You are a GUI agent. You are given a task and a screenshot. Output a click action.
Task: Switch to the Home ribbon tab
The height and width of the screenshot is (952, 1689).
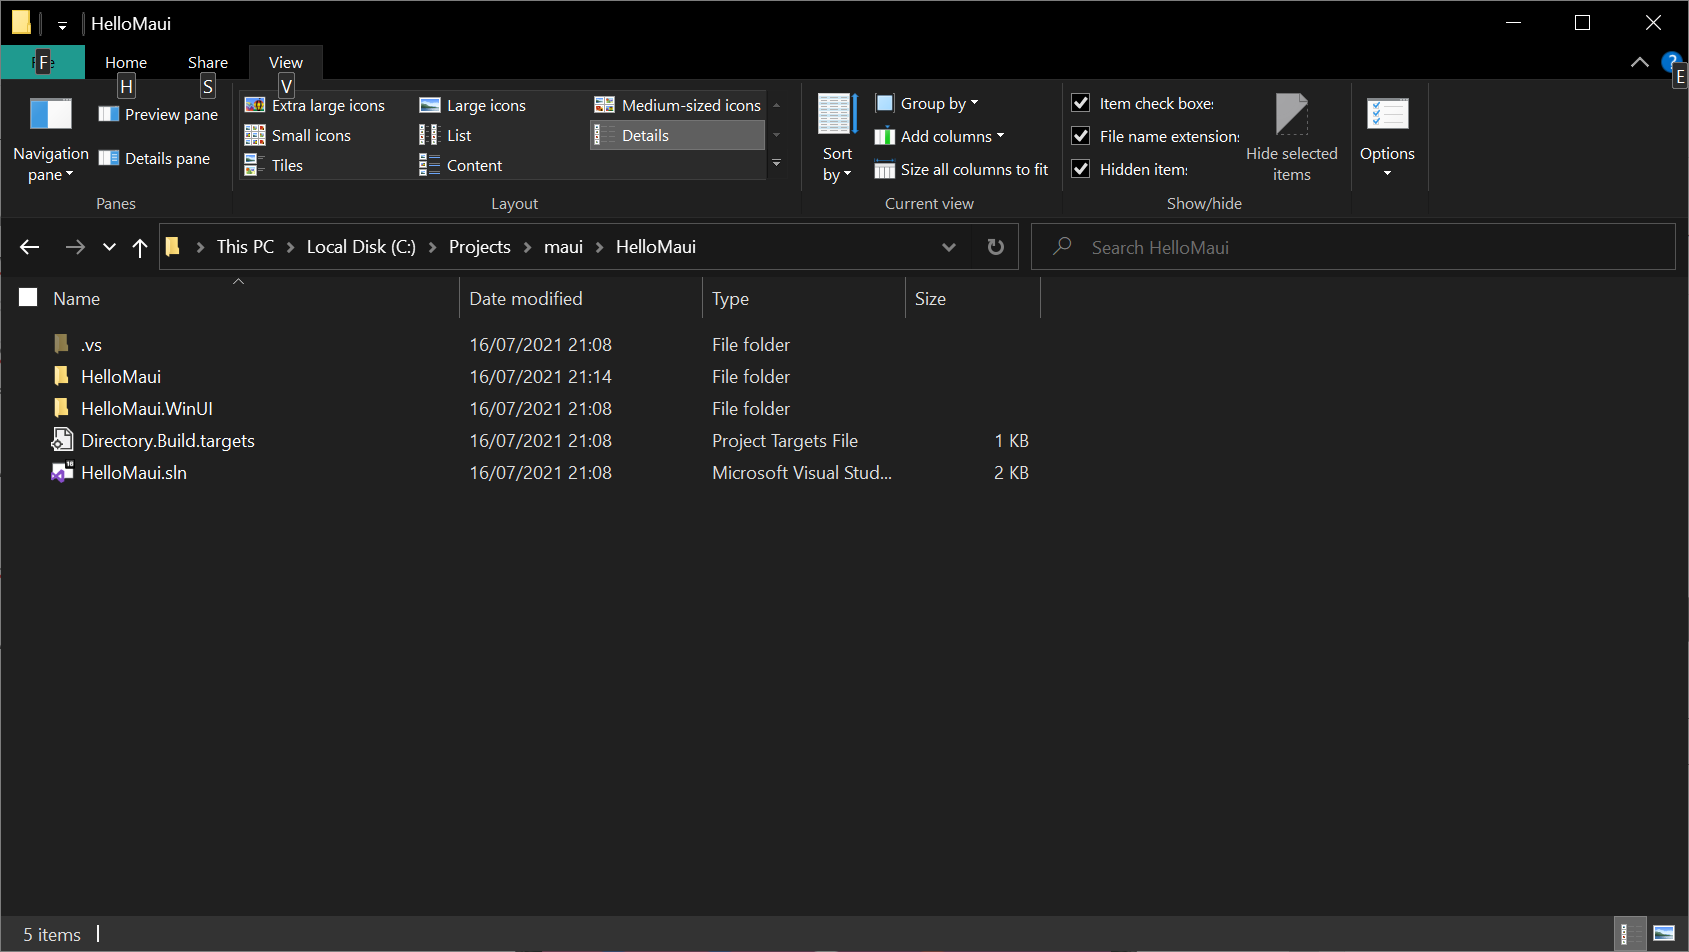(125, 61)
